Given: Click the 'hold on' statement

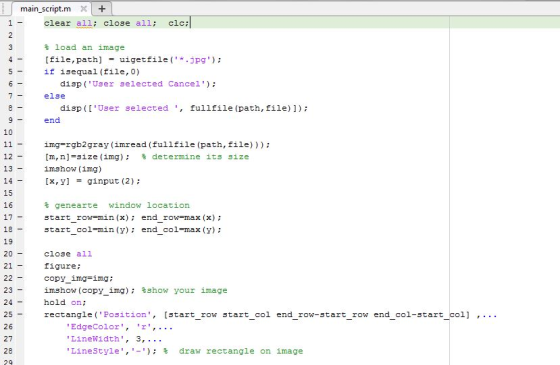Looking at the screenshot, I should point(65,302).
